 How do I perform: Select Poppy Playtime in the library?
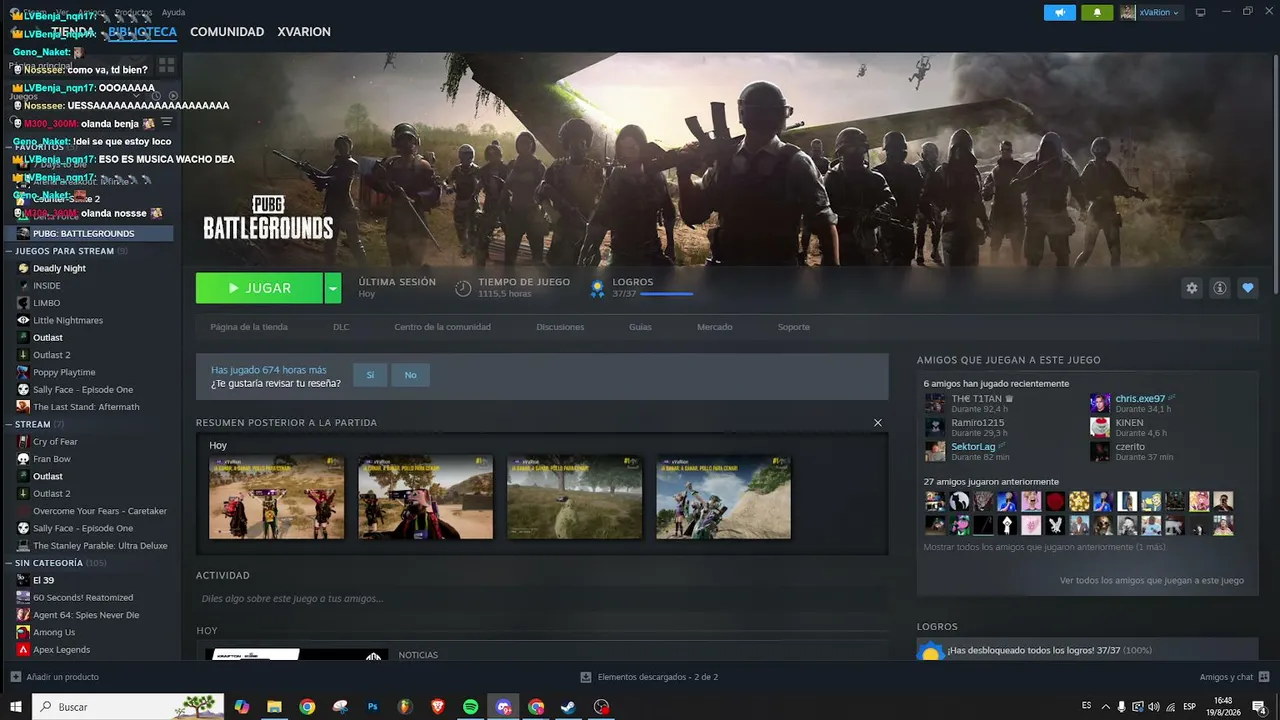64,372
